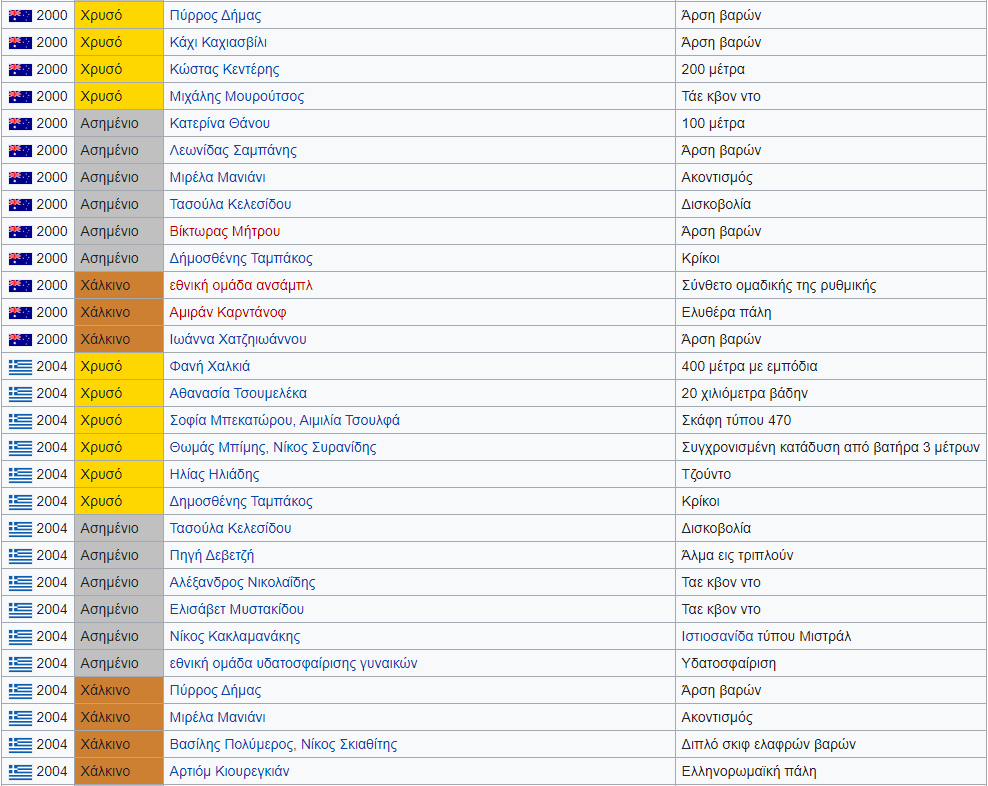Open the Μιχάλης Μουρούτσος link
This screenshot has height=786, width=988.
coord(236,97)
